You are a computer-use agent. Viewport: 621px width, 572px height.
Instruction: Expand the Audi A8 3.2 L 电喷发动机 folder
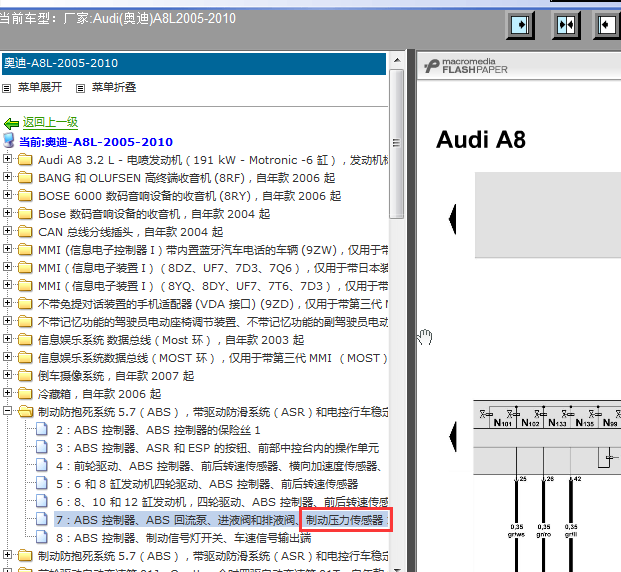(7, 159)
